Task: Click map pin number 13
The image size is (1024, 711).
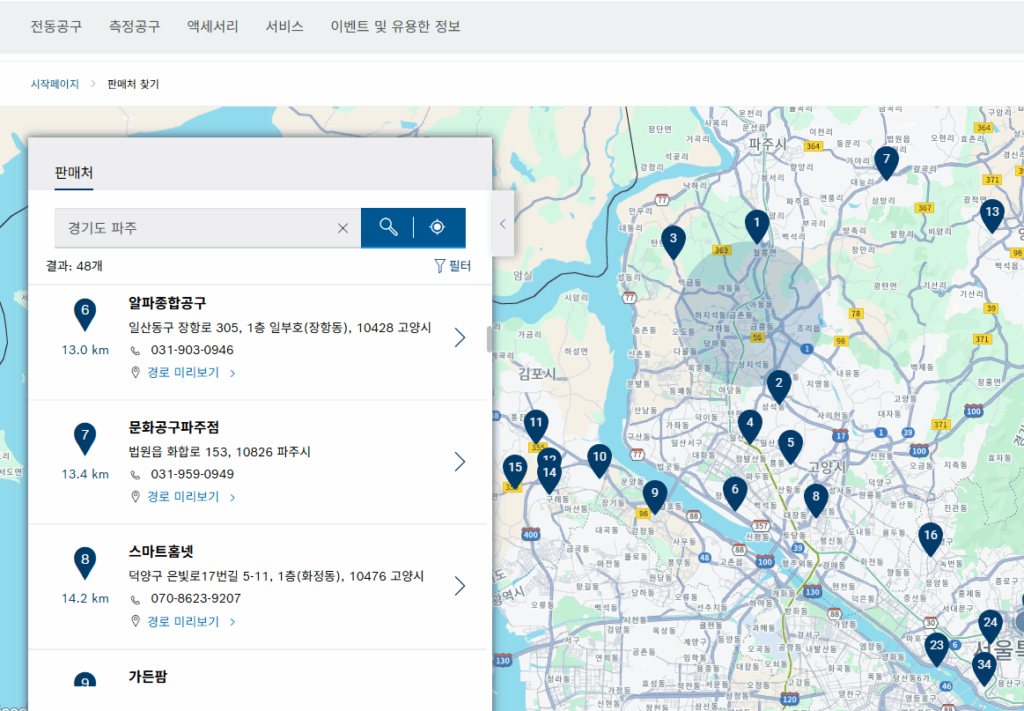Action: [x=992, y=215]
